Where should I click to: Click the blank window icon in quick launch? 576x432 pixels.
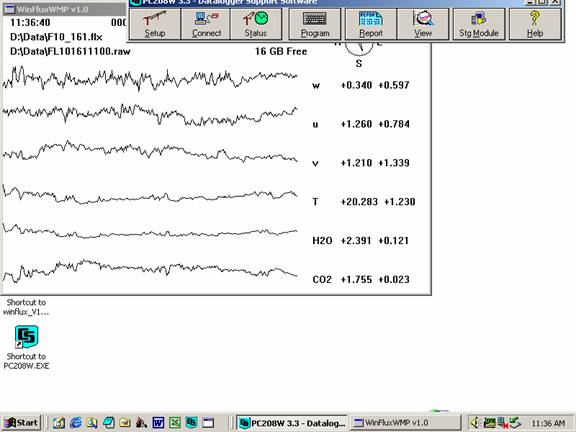tap(208, 423)
